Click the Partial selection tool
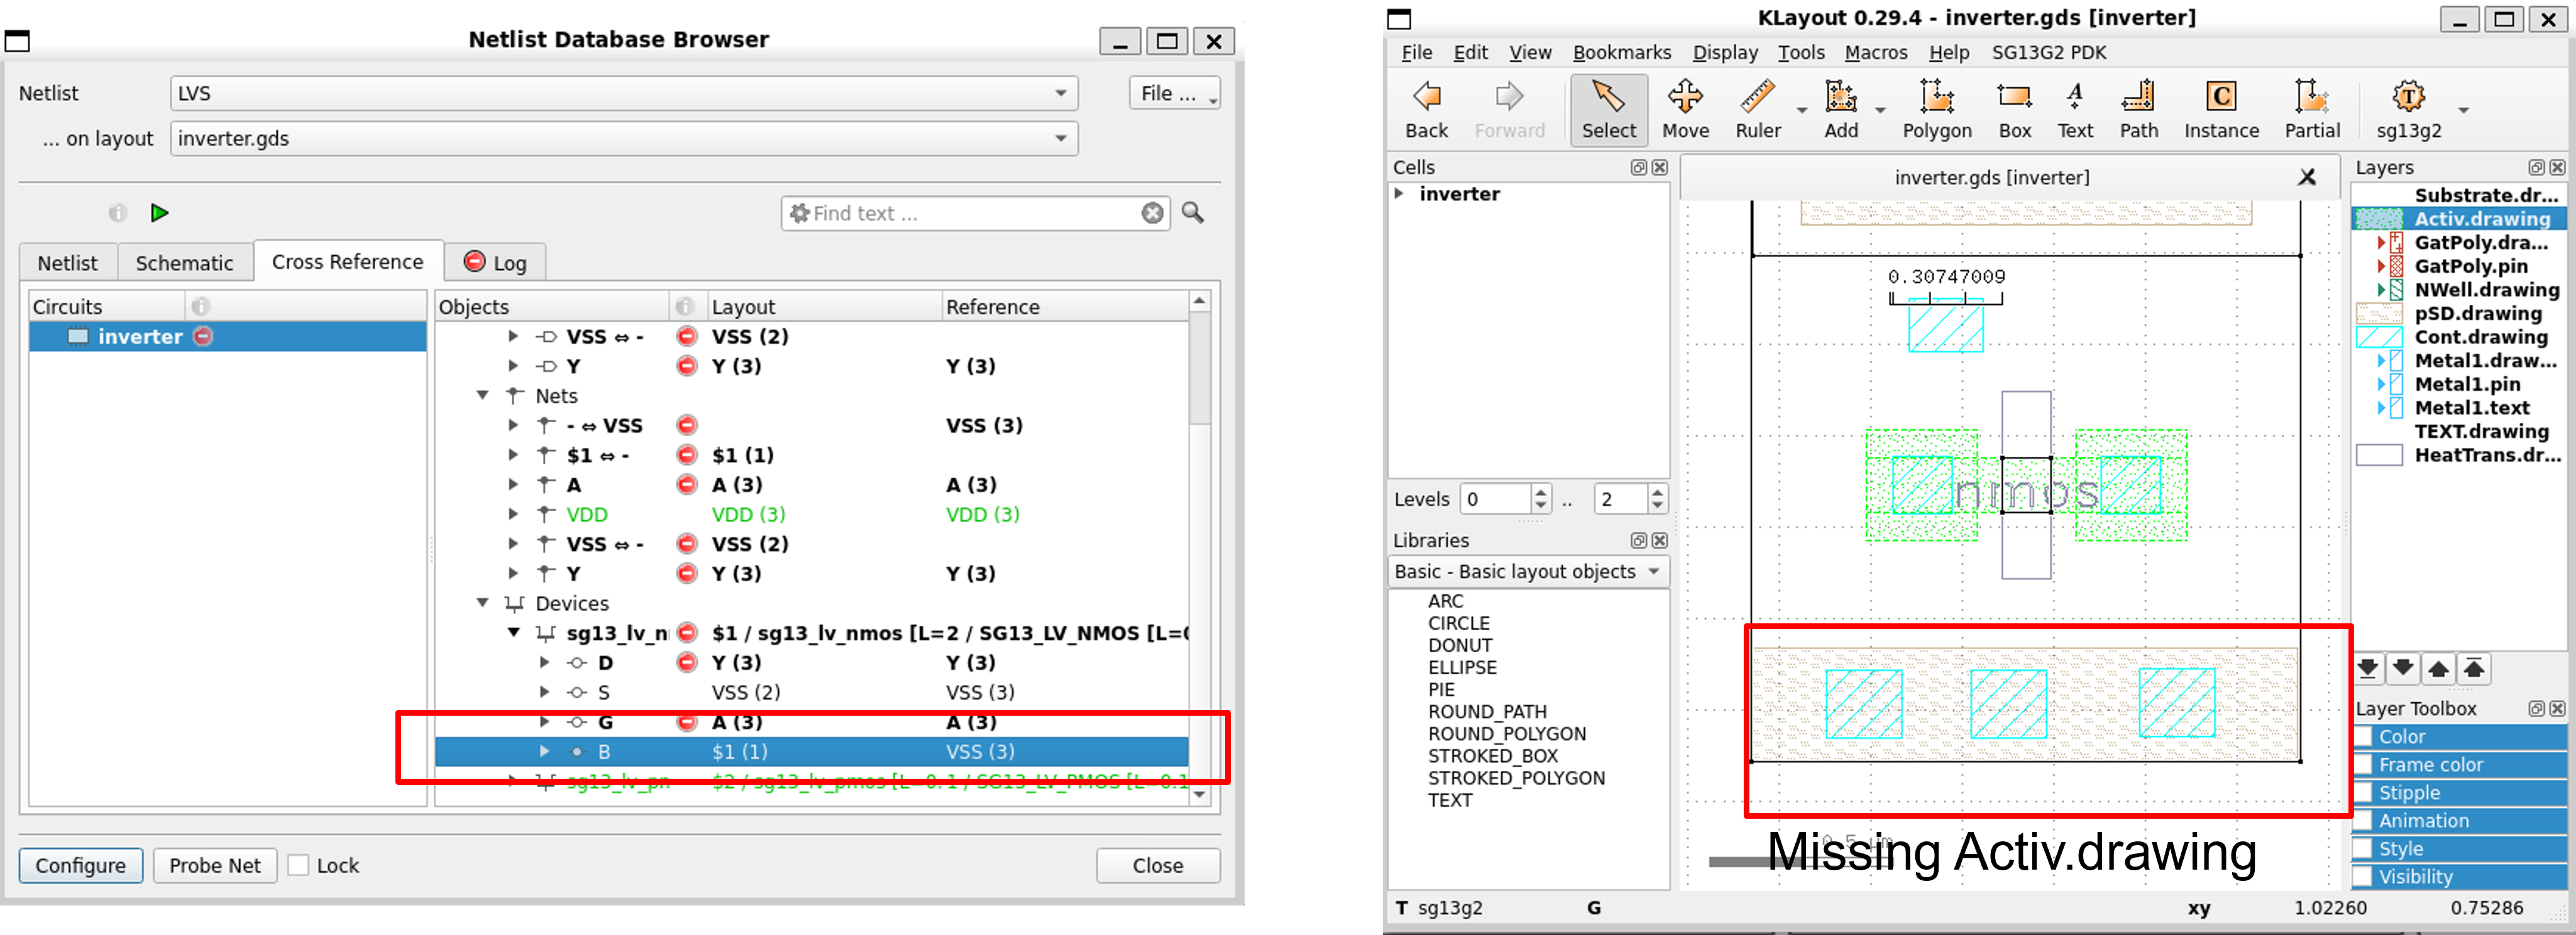Screen dimensions: 2576x935 (x=2311, y=108)
